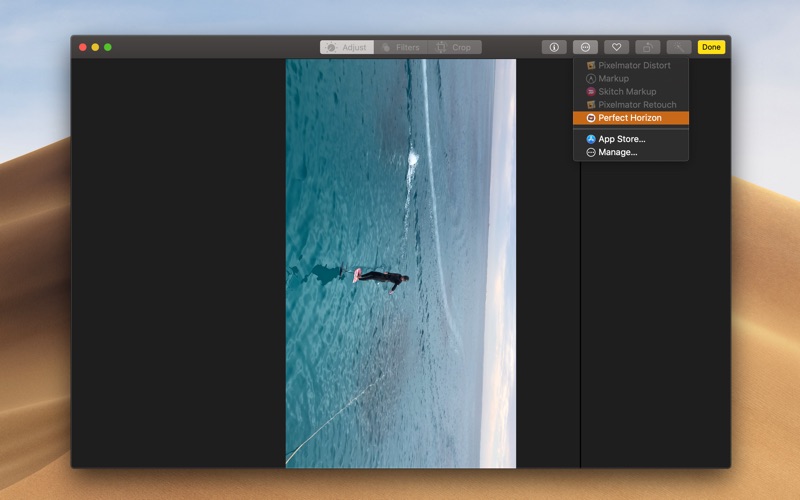
Task: Rotate the photo using rotate icon
Action: pyautogui.click(x=647, y=47)
